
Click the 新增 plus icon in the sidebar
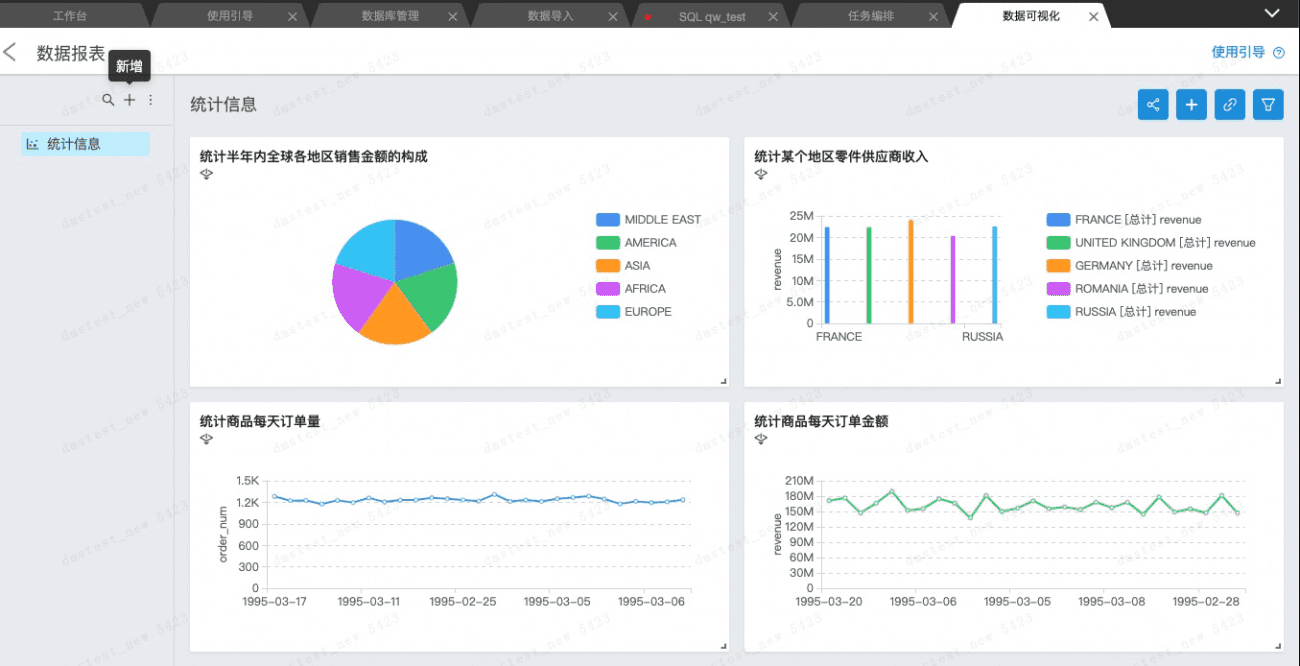point(129,100)
